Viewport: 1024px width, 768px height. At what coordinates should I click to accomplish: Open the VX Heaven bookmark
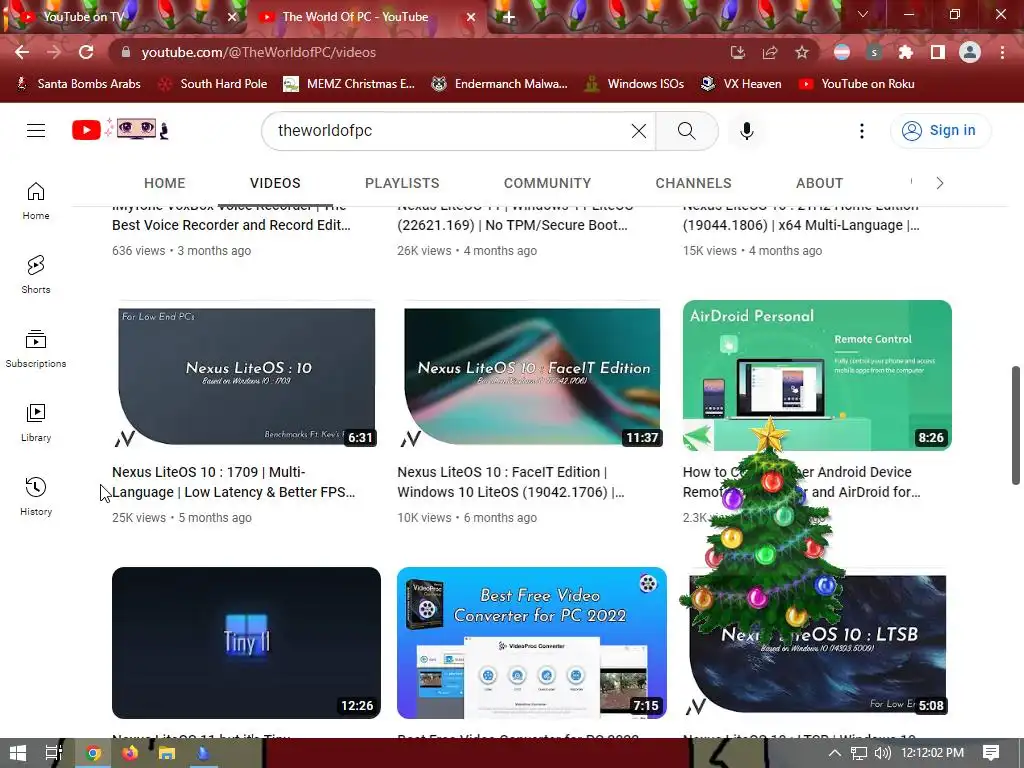click(741, 84)
